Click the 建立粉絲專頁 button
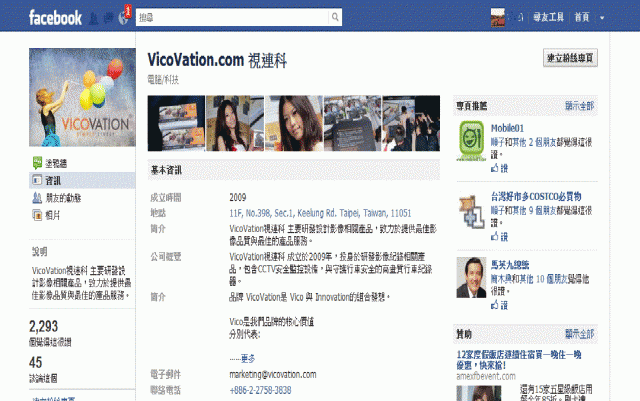640x401 pixels. click(570, 58)
